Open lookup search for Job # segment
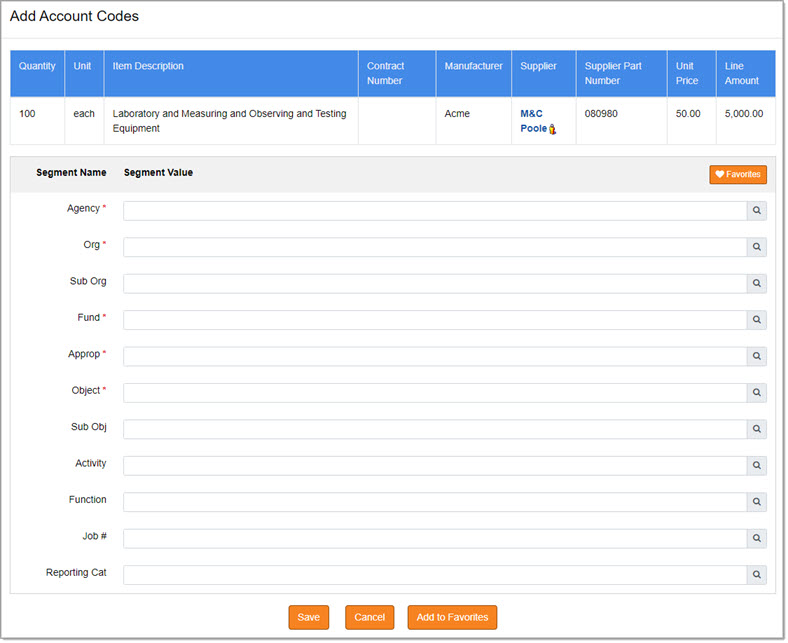 click(756, 538)
